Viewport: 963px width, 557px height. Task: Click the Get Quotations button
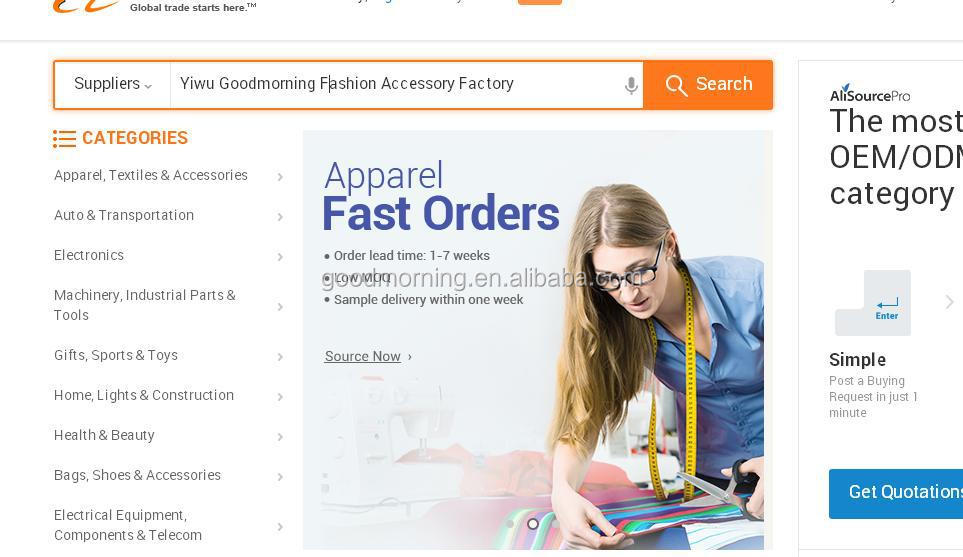tap(896, 494)
